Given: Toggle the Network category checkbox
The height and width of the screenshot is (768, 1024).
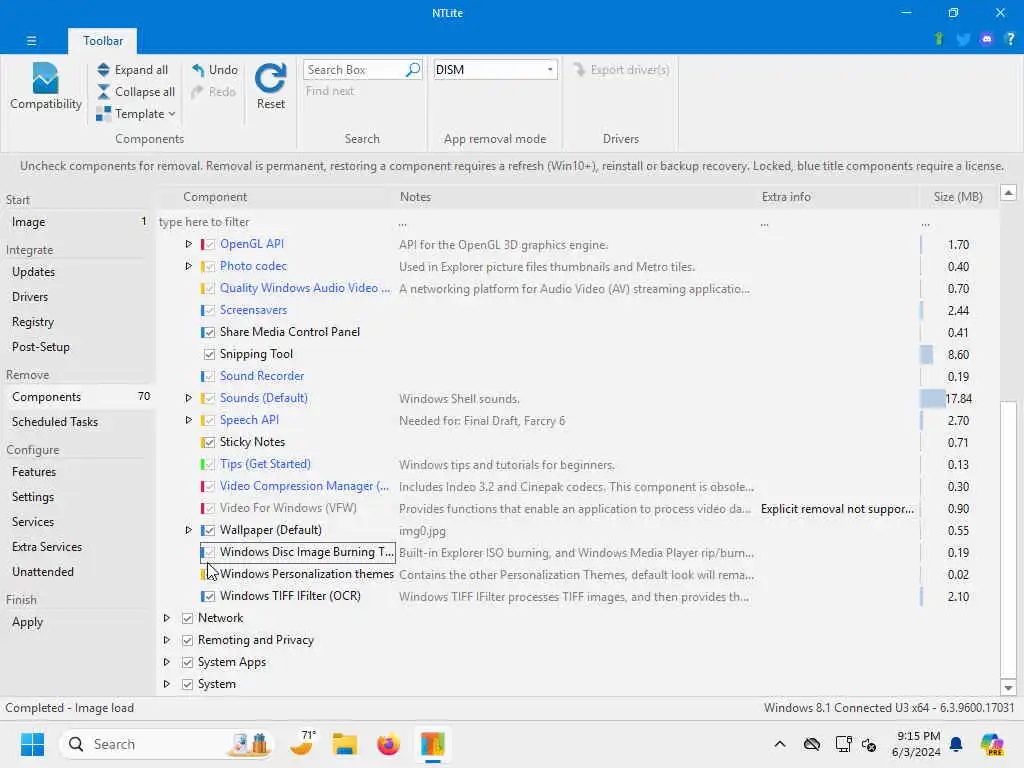Looking at the screenshot, I should 187,618.
